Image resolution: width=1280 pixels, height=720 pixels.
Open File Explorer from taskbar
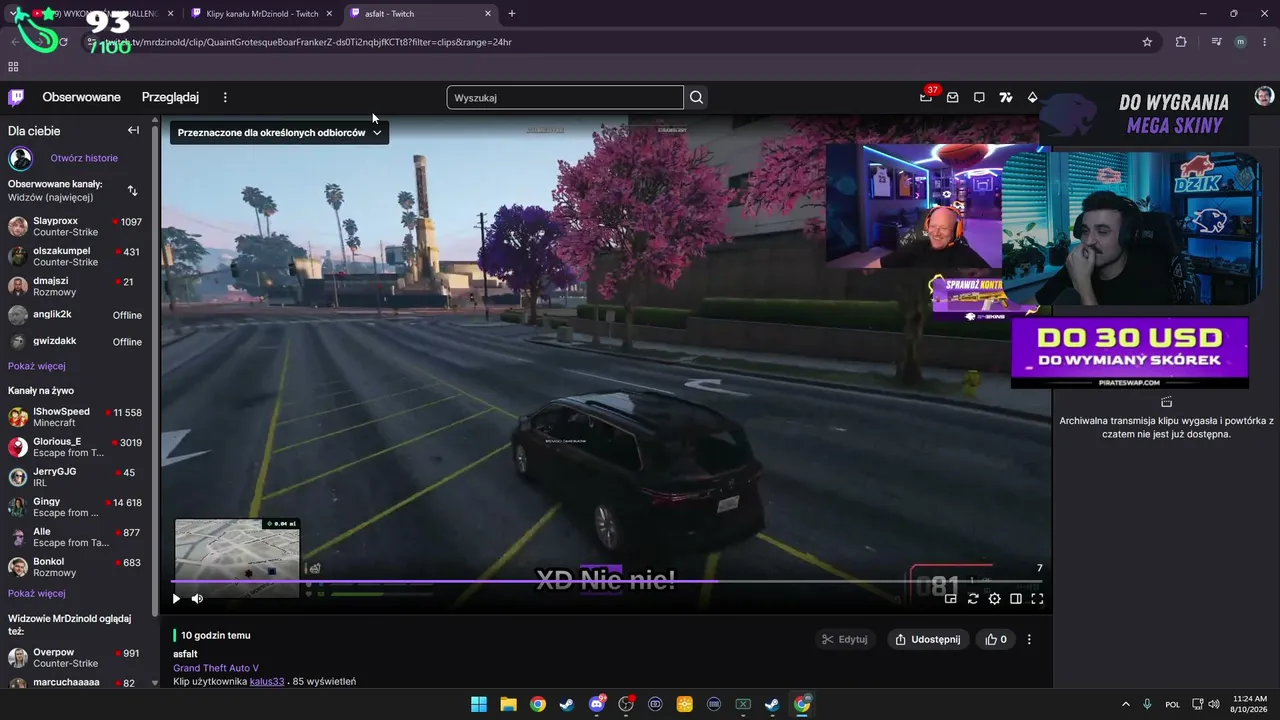tap(508, 704)
